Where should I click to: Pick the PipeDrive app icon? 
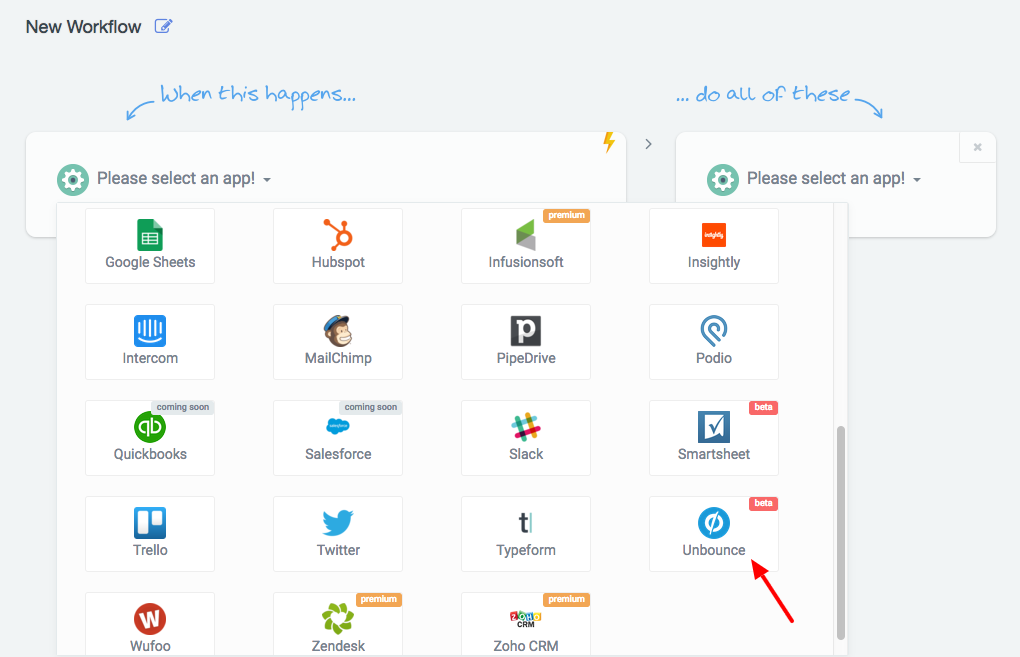(x=526, y=330)
